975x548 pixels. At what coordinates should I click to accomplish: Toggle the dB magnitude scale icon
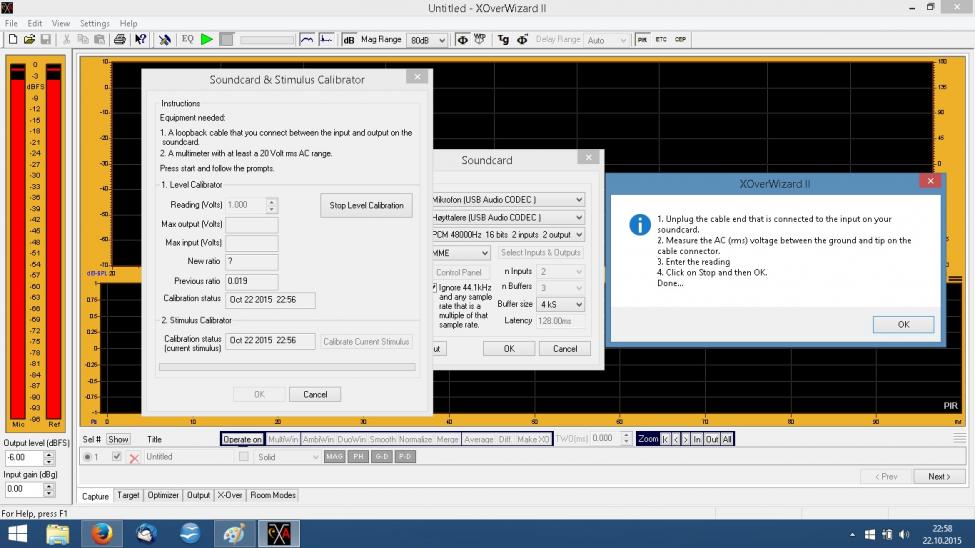click(x=349, y=39)
